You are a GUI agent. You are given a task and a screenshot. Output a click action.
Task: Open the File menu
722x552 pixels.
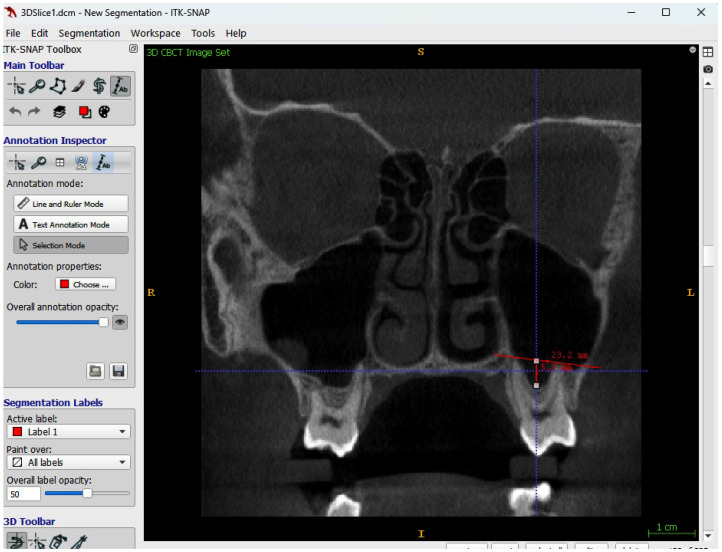click(13, 33)
